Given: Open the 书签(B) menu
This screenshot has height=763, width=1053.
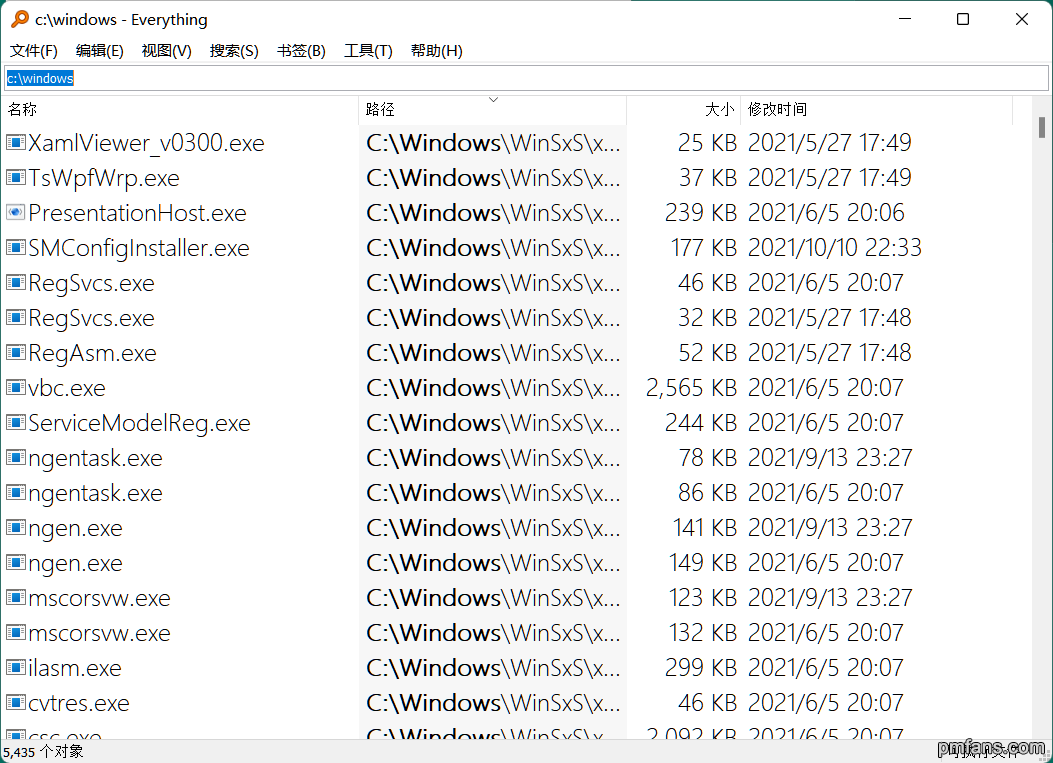Looking at the screenshot, I should click(301, 51).
